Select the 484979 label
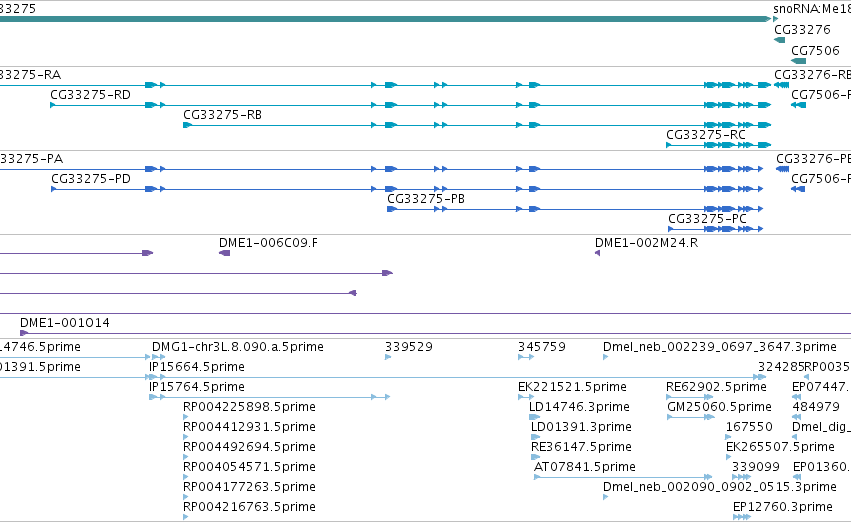This screenshot has width=851, height=522. 816,406
